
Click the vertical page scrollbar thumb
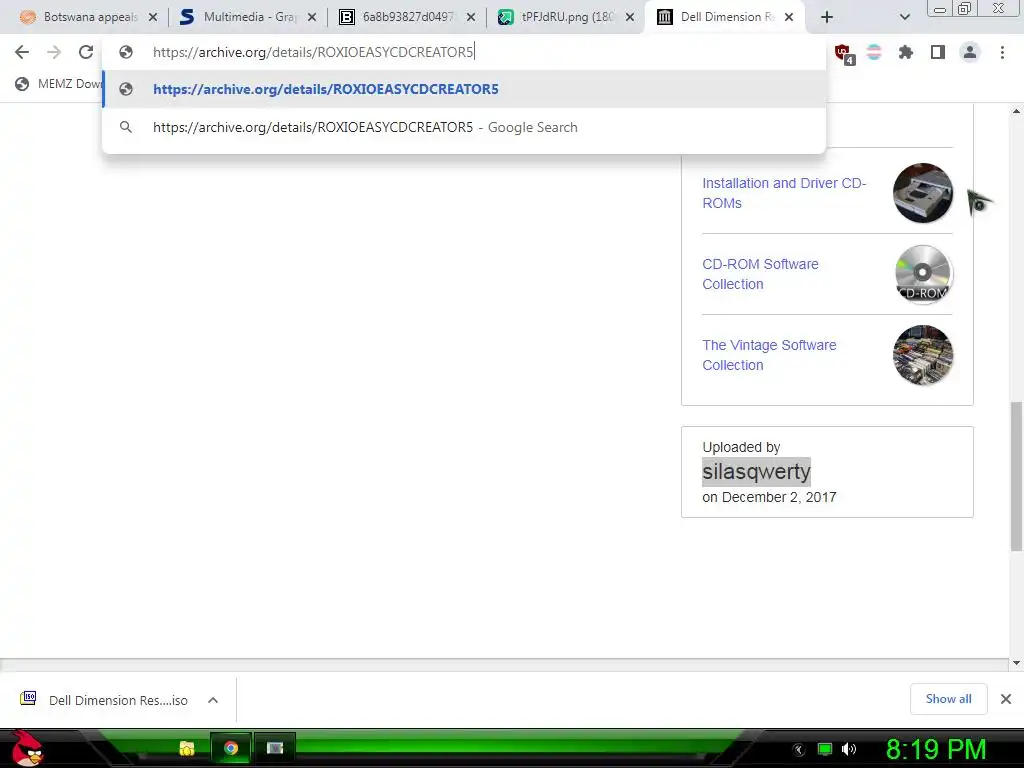point(1016,477)
